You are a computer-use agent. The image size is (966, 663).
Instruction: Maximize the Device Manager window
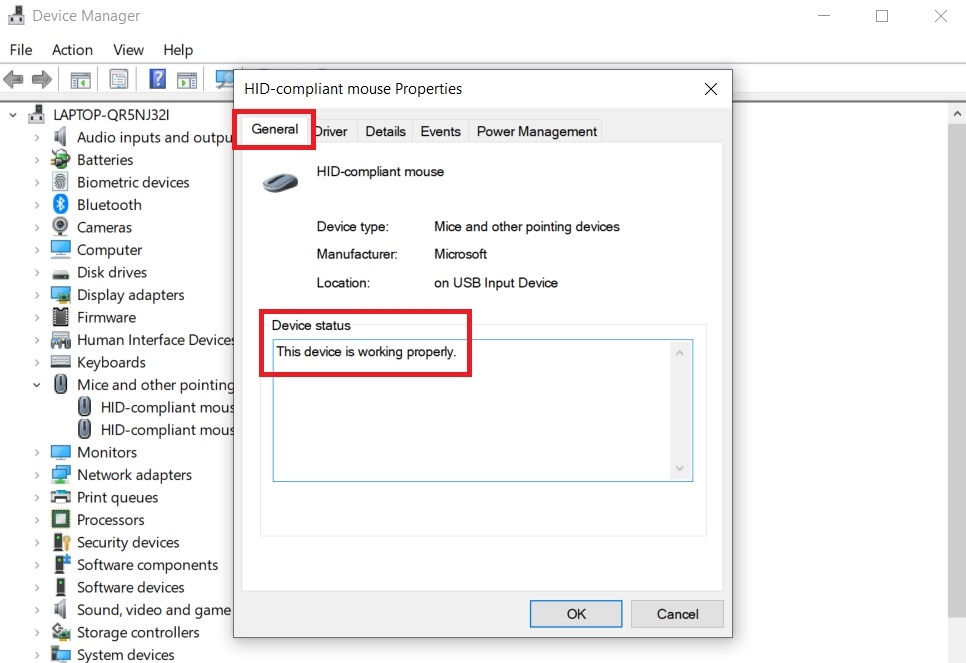pos(882,16)
